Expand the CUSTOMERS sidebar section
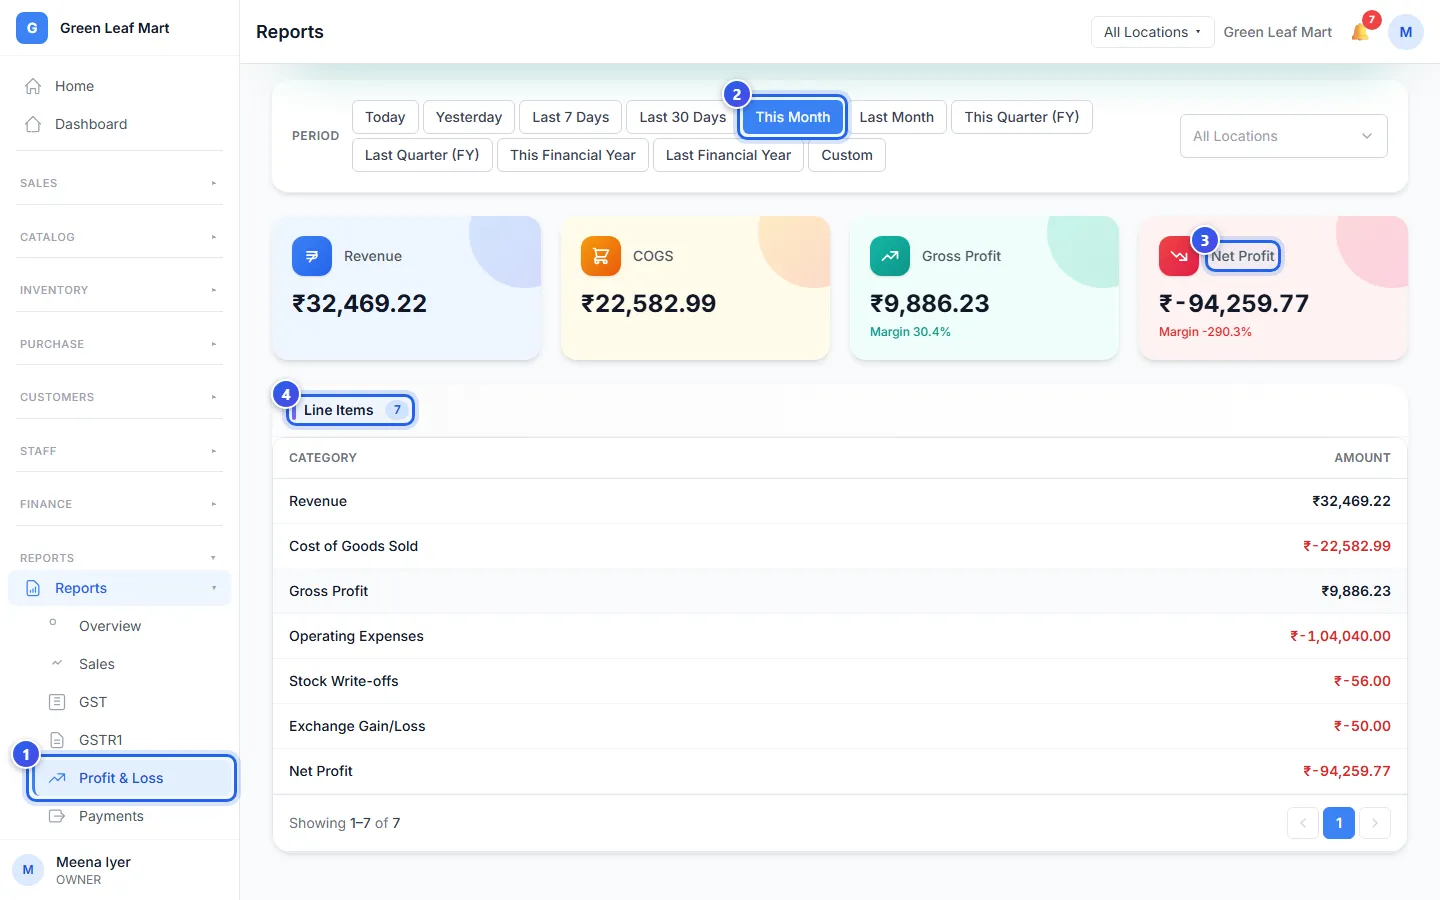The height and width of the screenshot is (900, 1440). tap(119, 397)
